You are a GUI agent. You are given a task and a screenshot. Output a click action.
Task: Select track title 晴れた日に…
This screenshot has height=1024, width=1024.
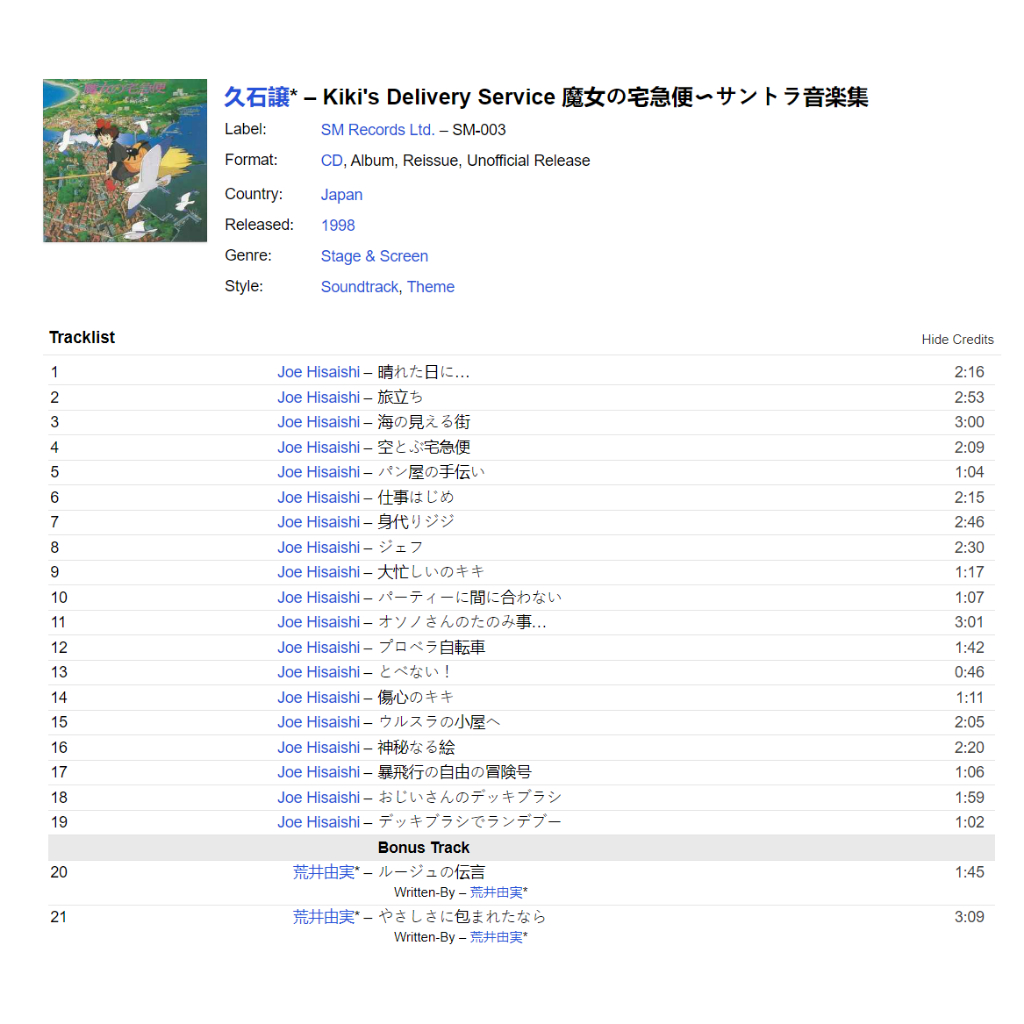click(423, 372)
